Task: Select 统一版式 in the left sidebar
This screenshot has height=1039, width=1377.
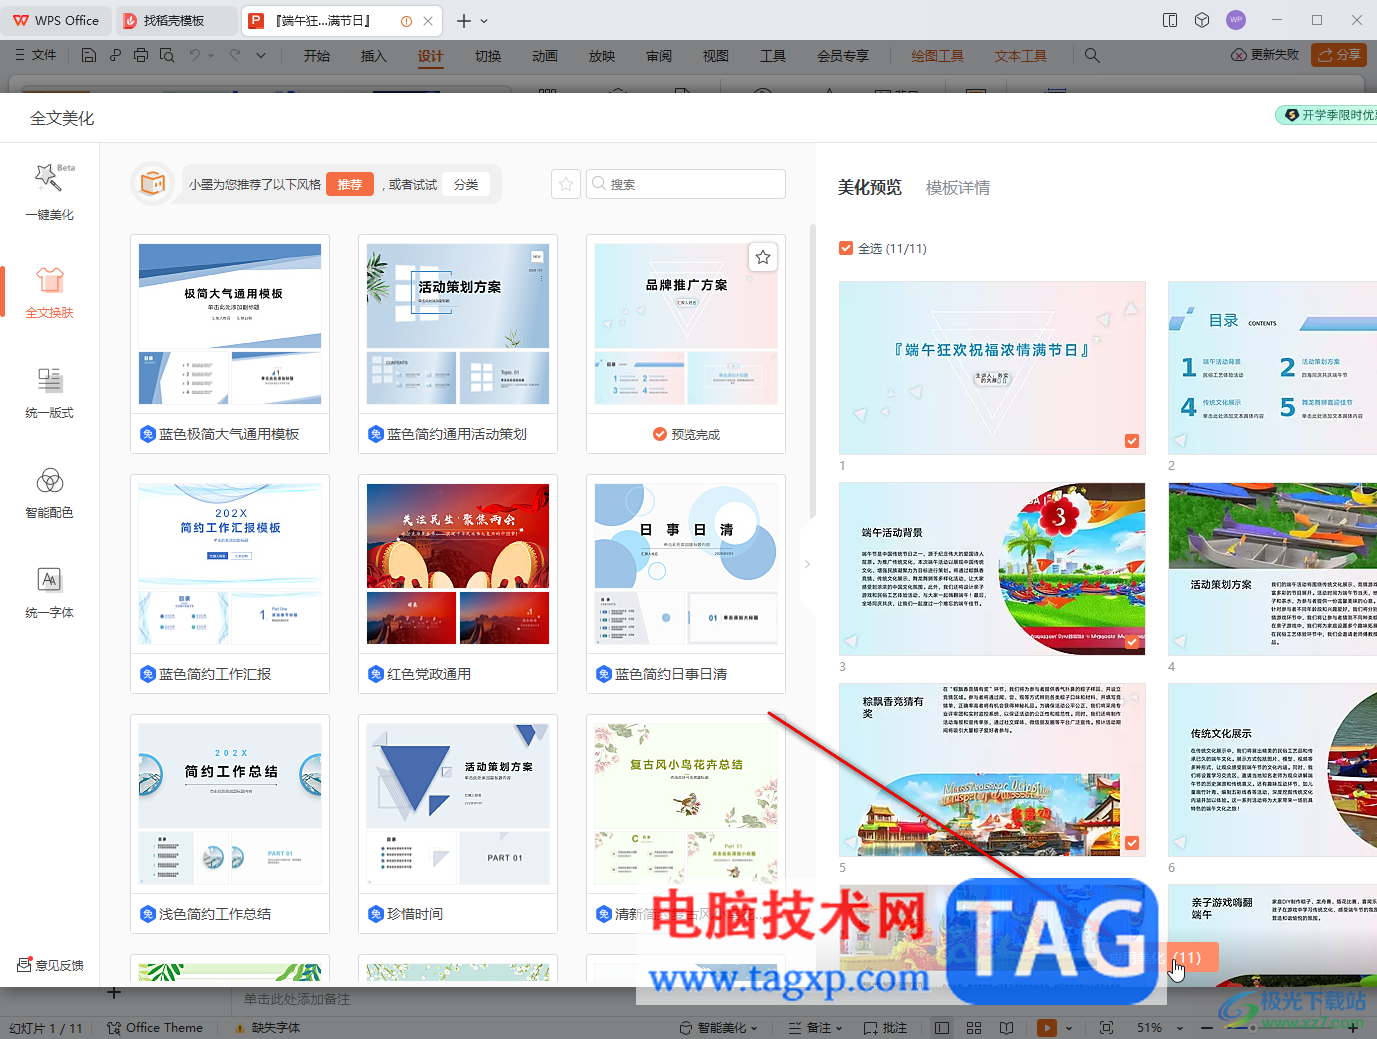Action: pos(49,391)
